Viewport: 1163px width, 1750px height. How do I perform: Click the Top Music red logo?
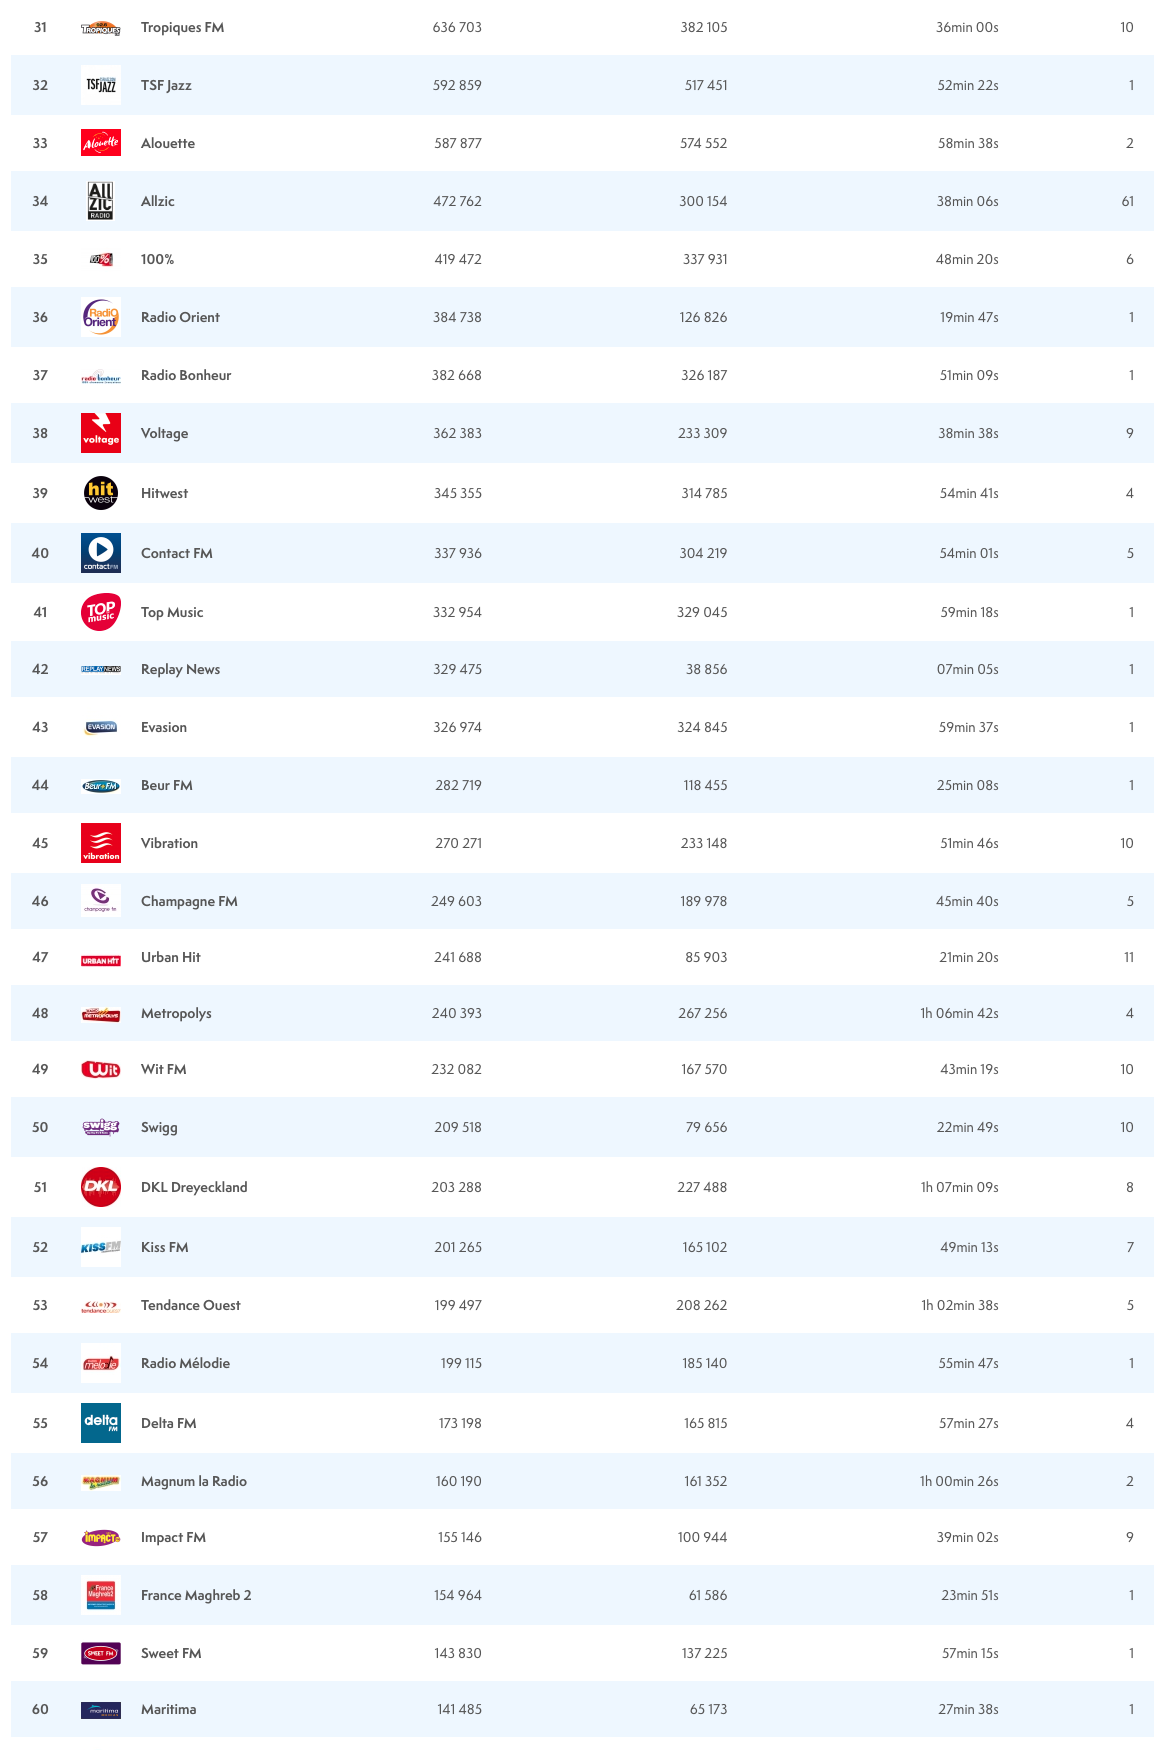pos(101,612)
